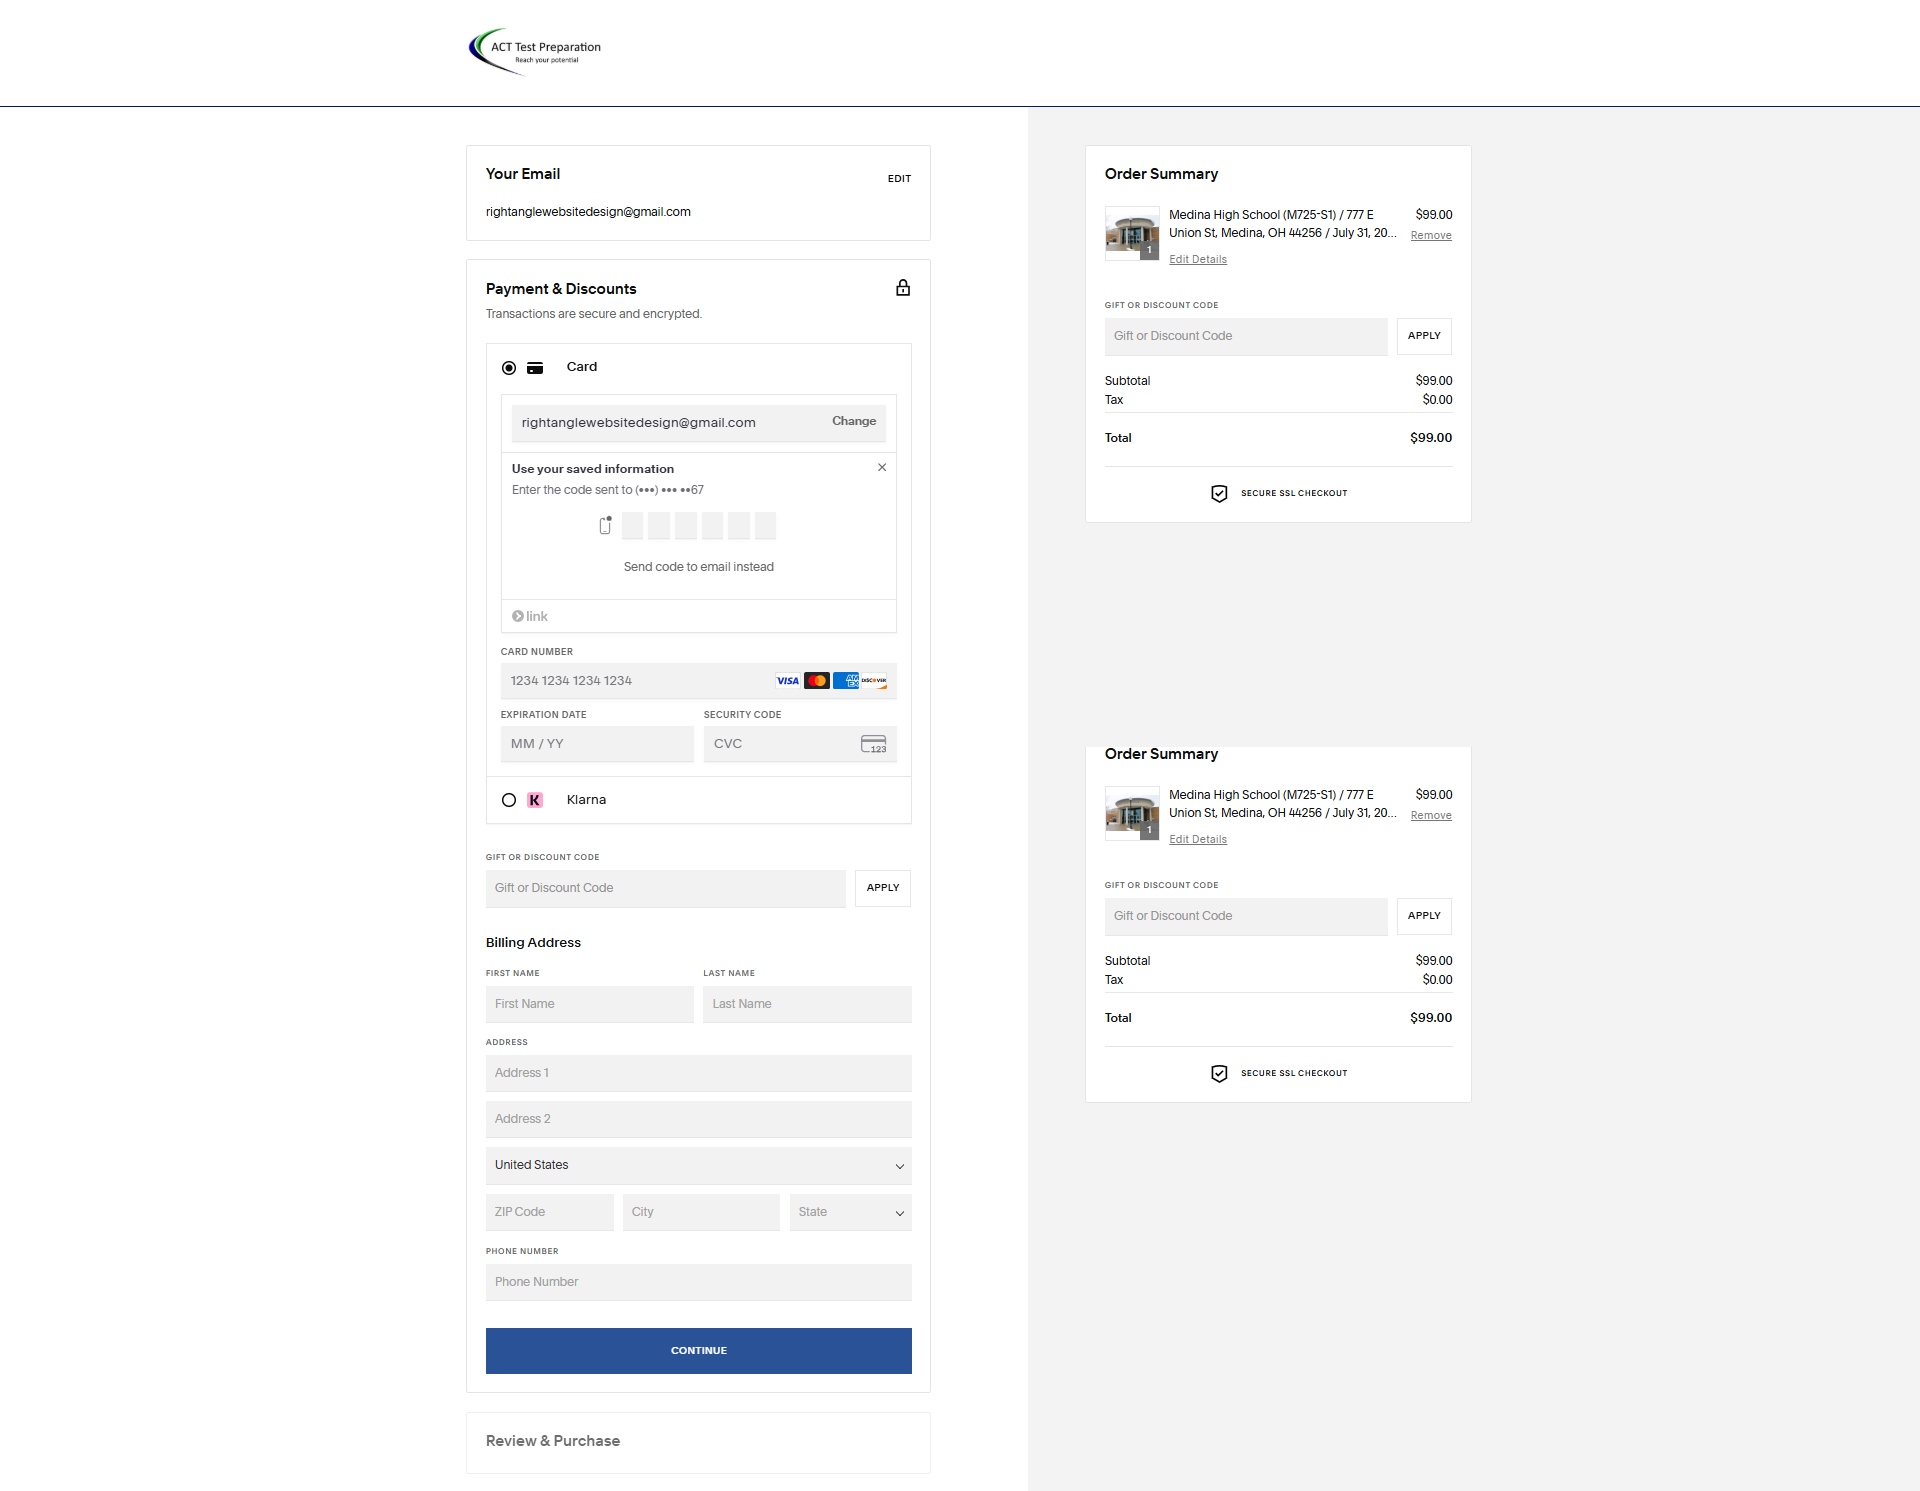1920x1491 pixels.
Task: Click the padlock icon beside Payment & Discounts
Action: (x=902, y=288)
